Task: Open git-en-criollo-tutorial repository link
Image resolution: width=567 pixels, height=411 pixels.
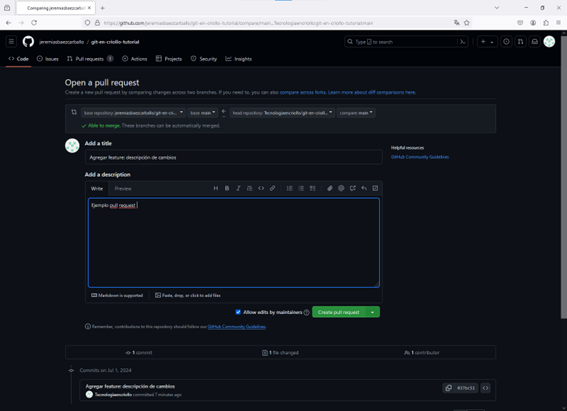Action: coord(115,42)
